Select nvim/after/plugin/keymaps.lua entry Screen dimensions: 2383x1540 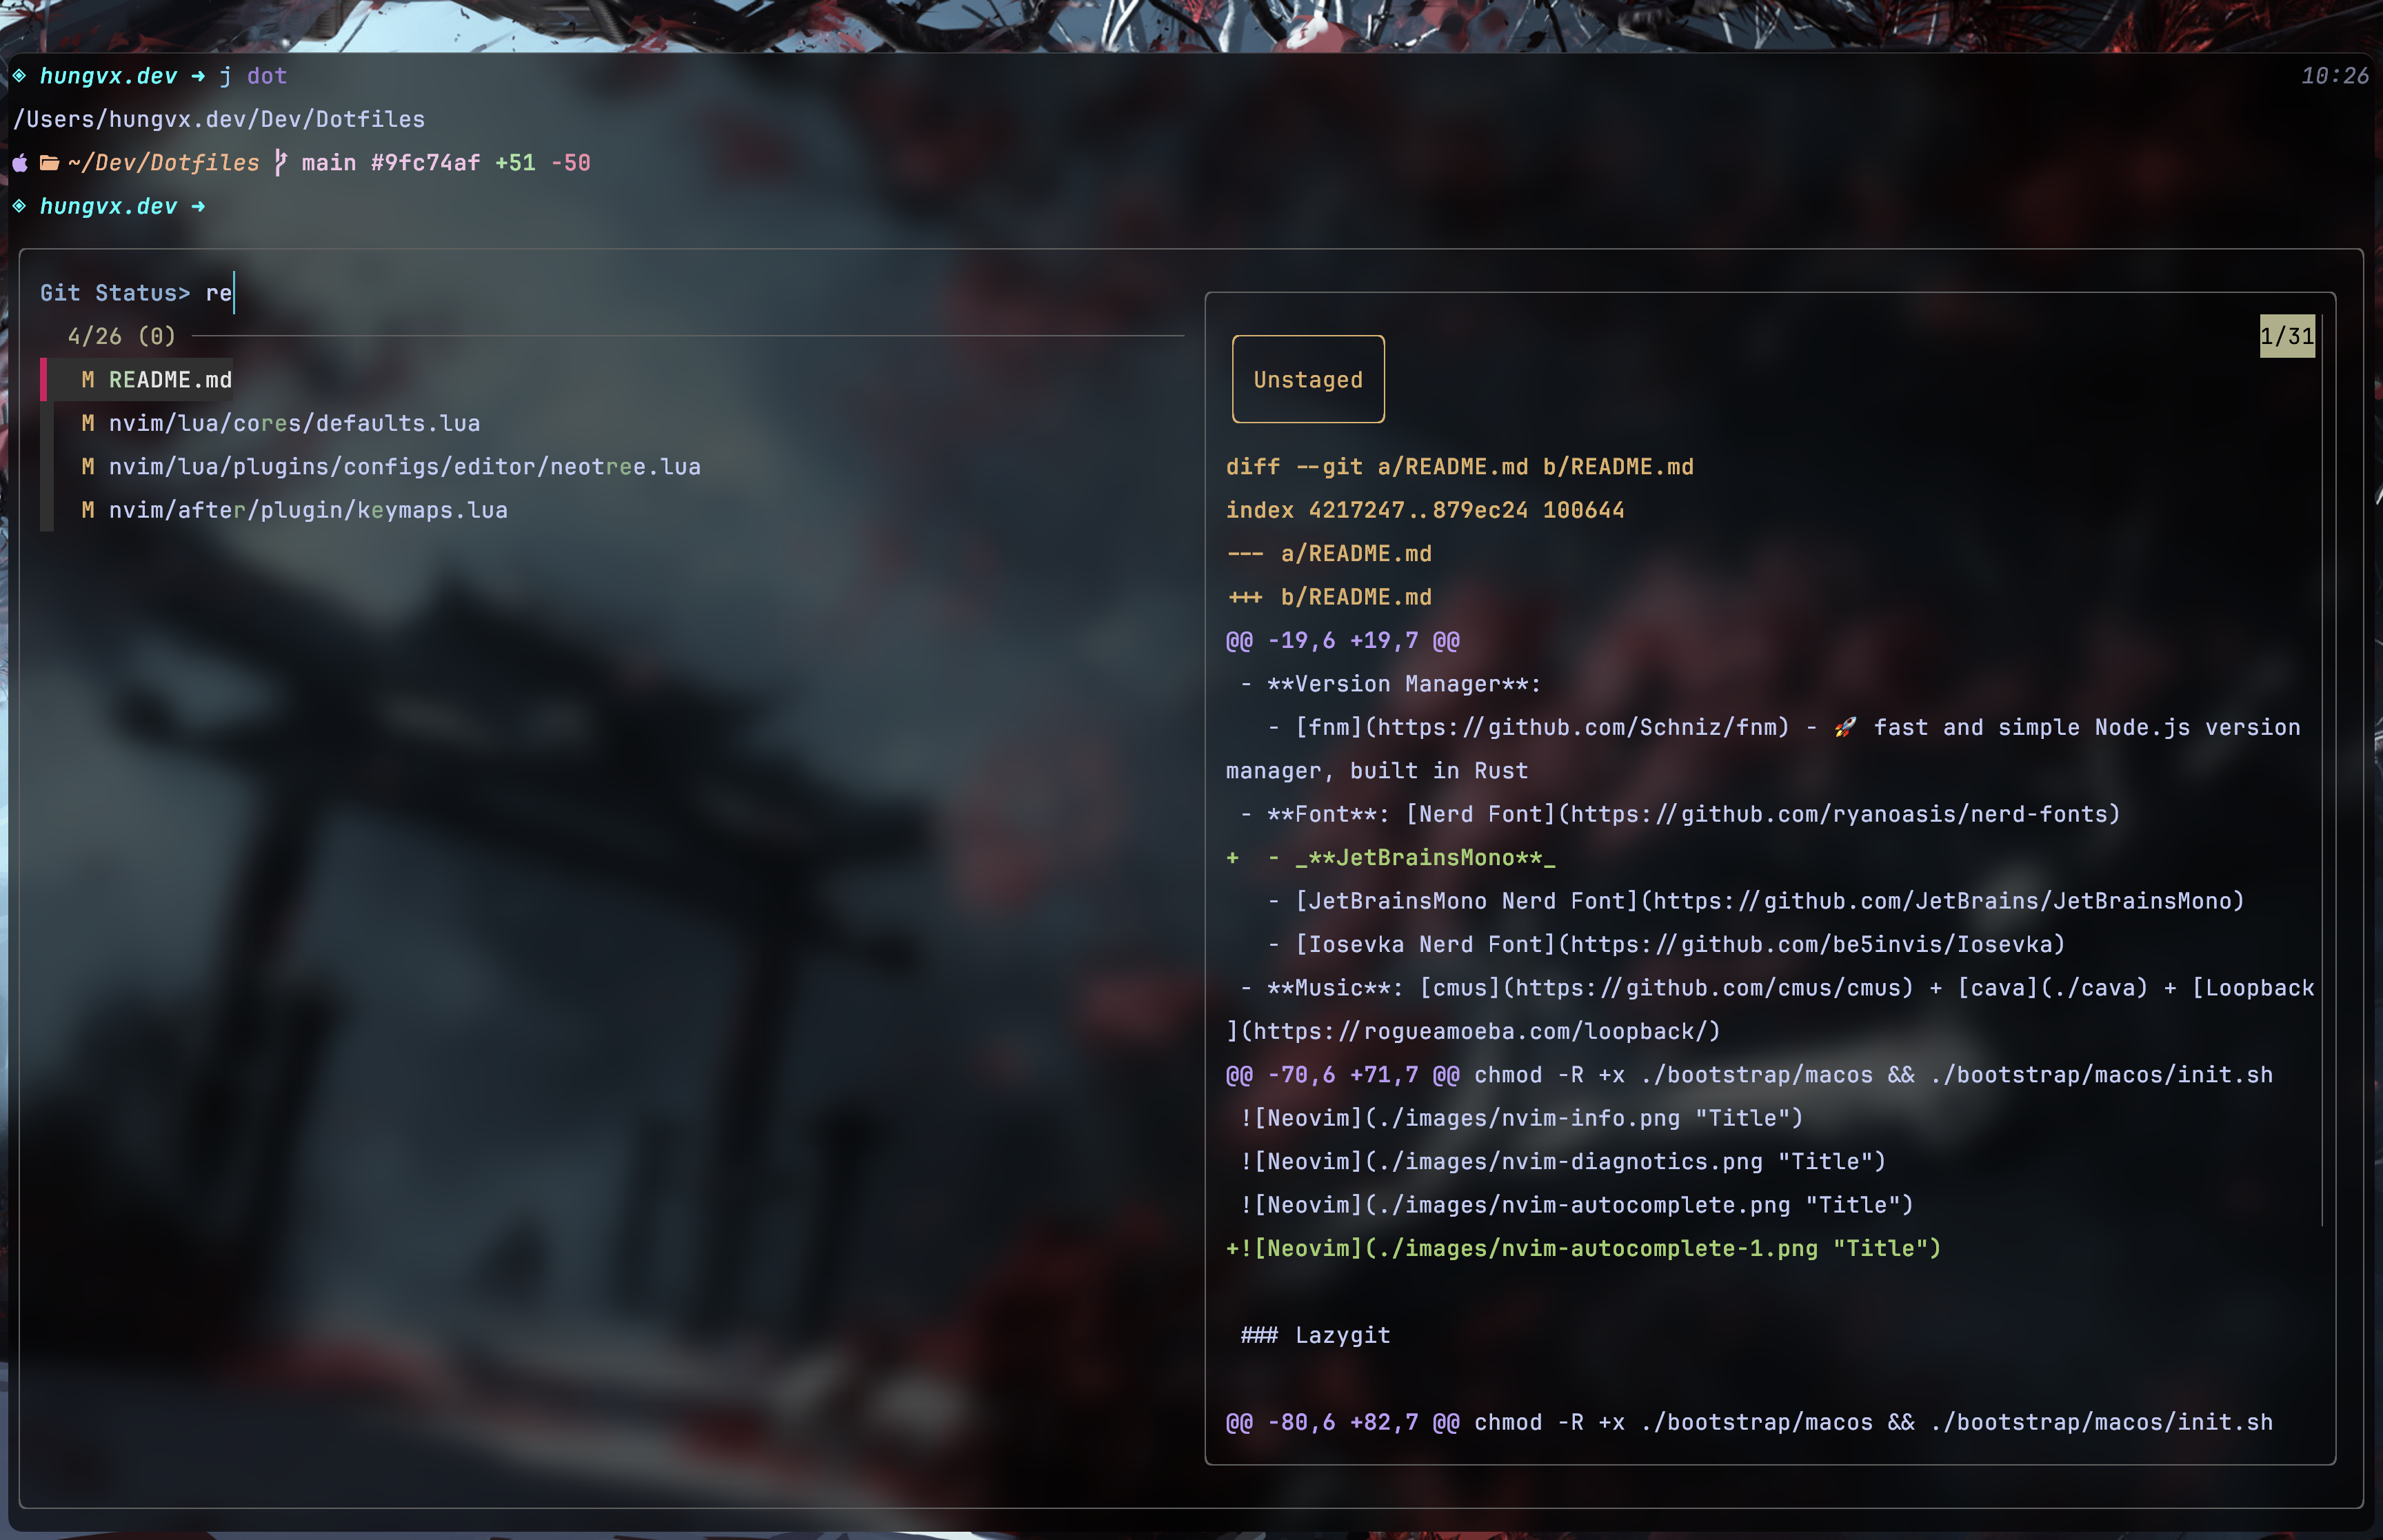(x=308, y=511)
